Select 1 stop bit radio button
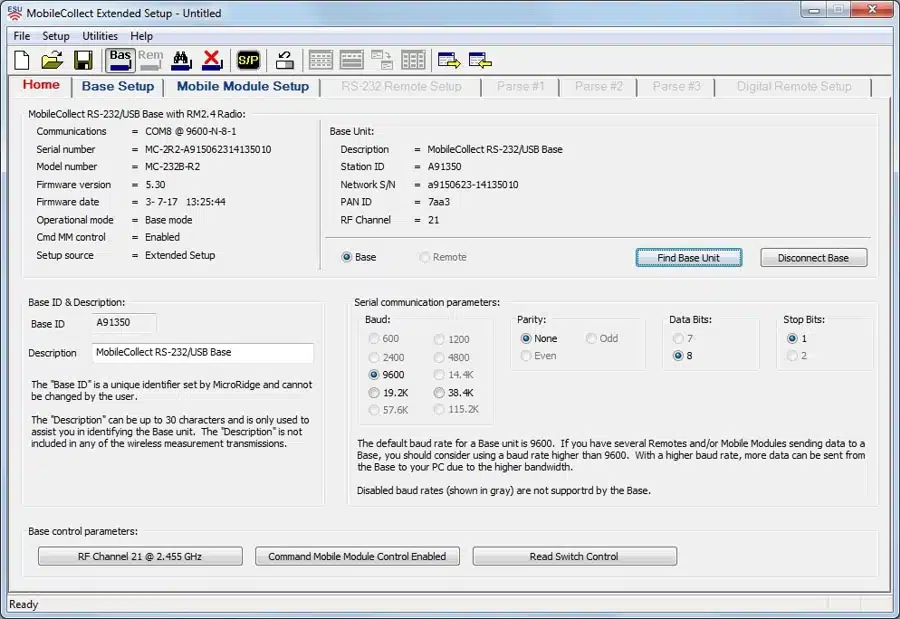This screenshot has height=619, width=900. click(793, 339)
